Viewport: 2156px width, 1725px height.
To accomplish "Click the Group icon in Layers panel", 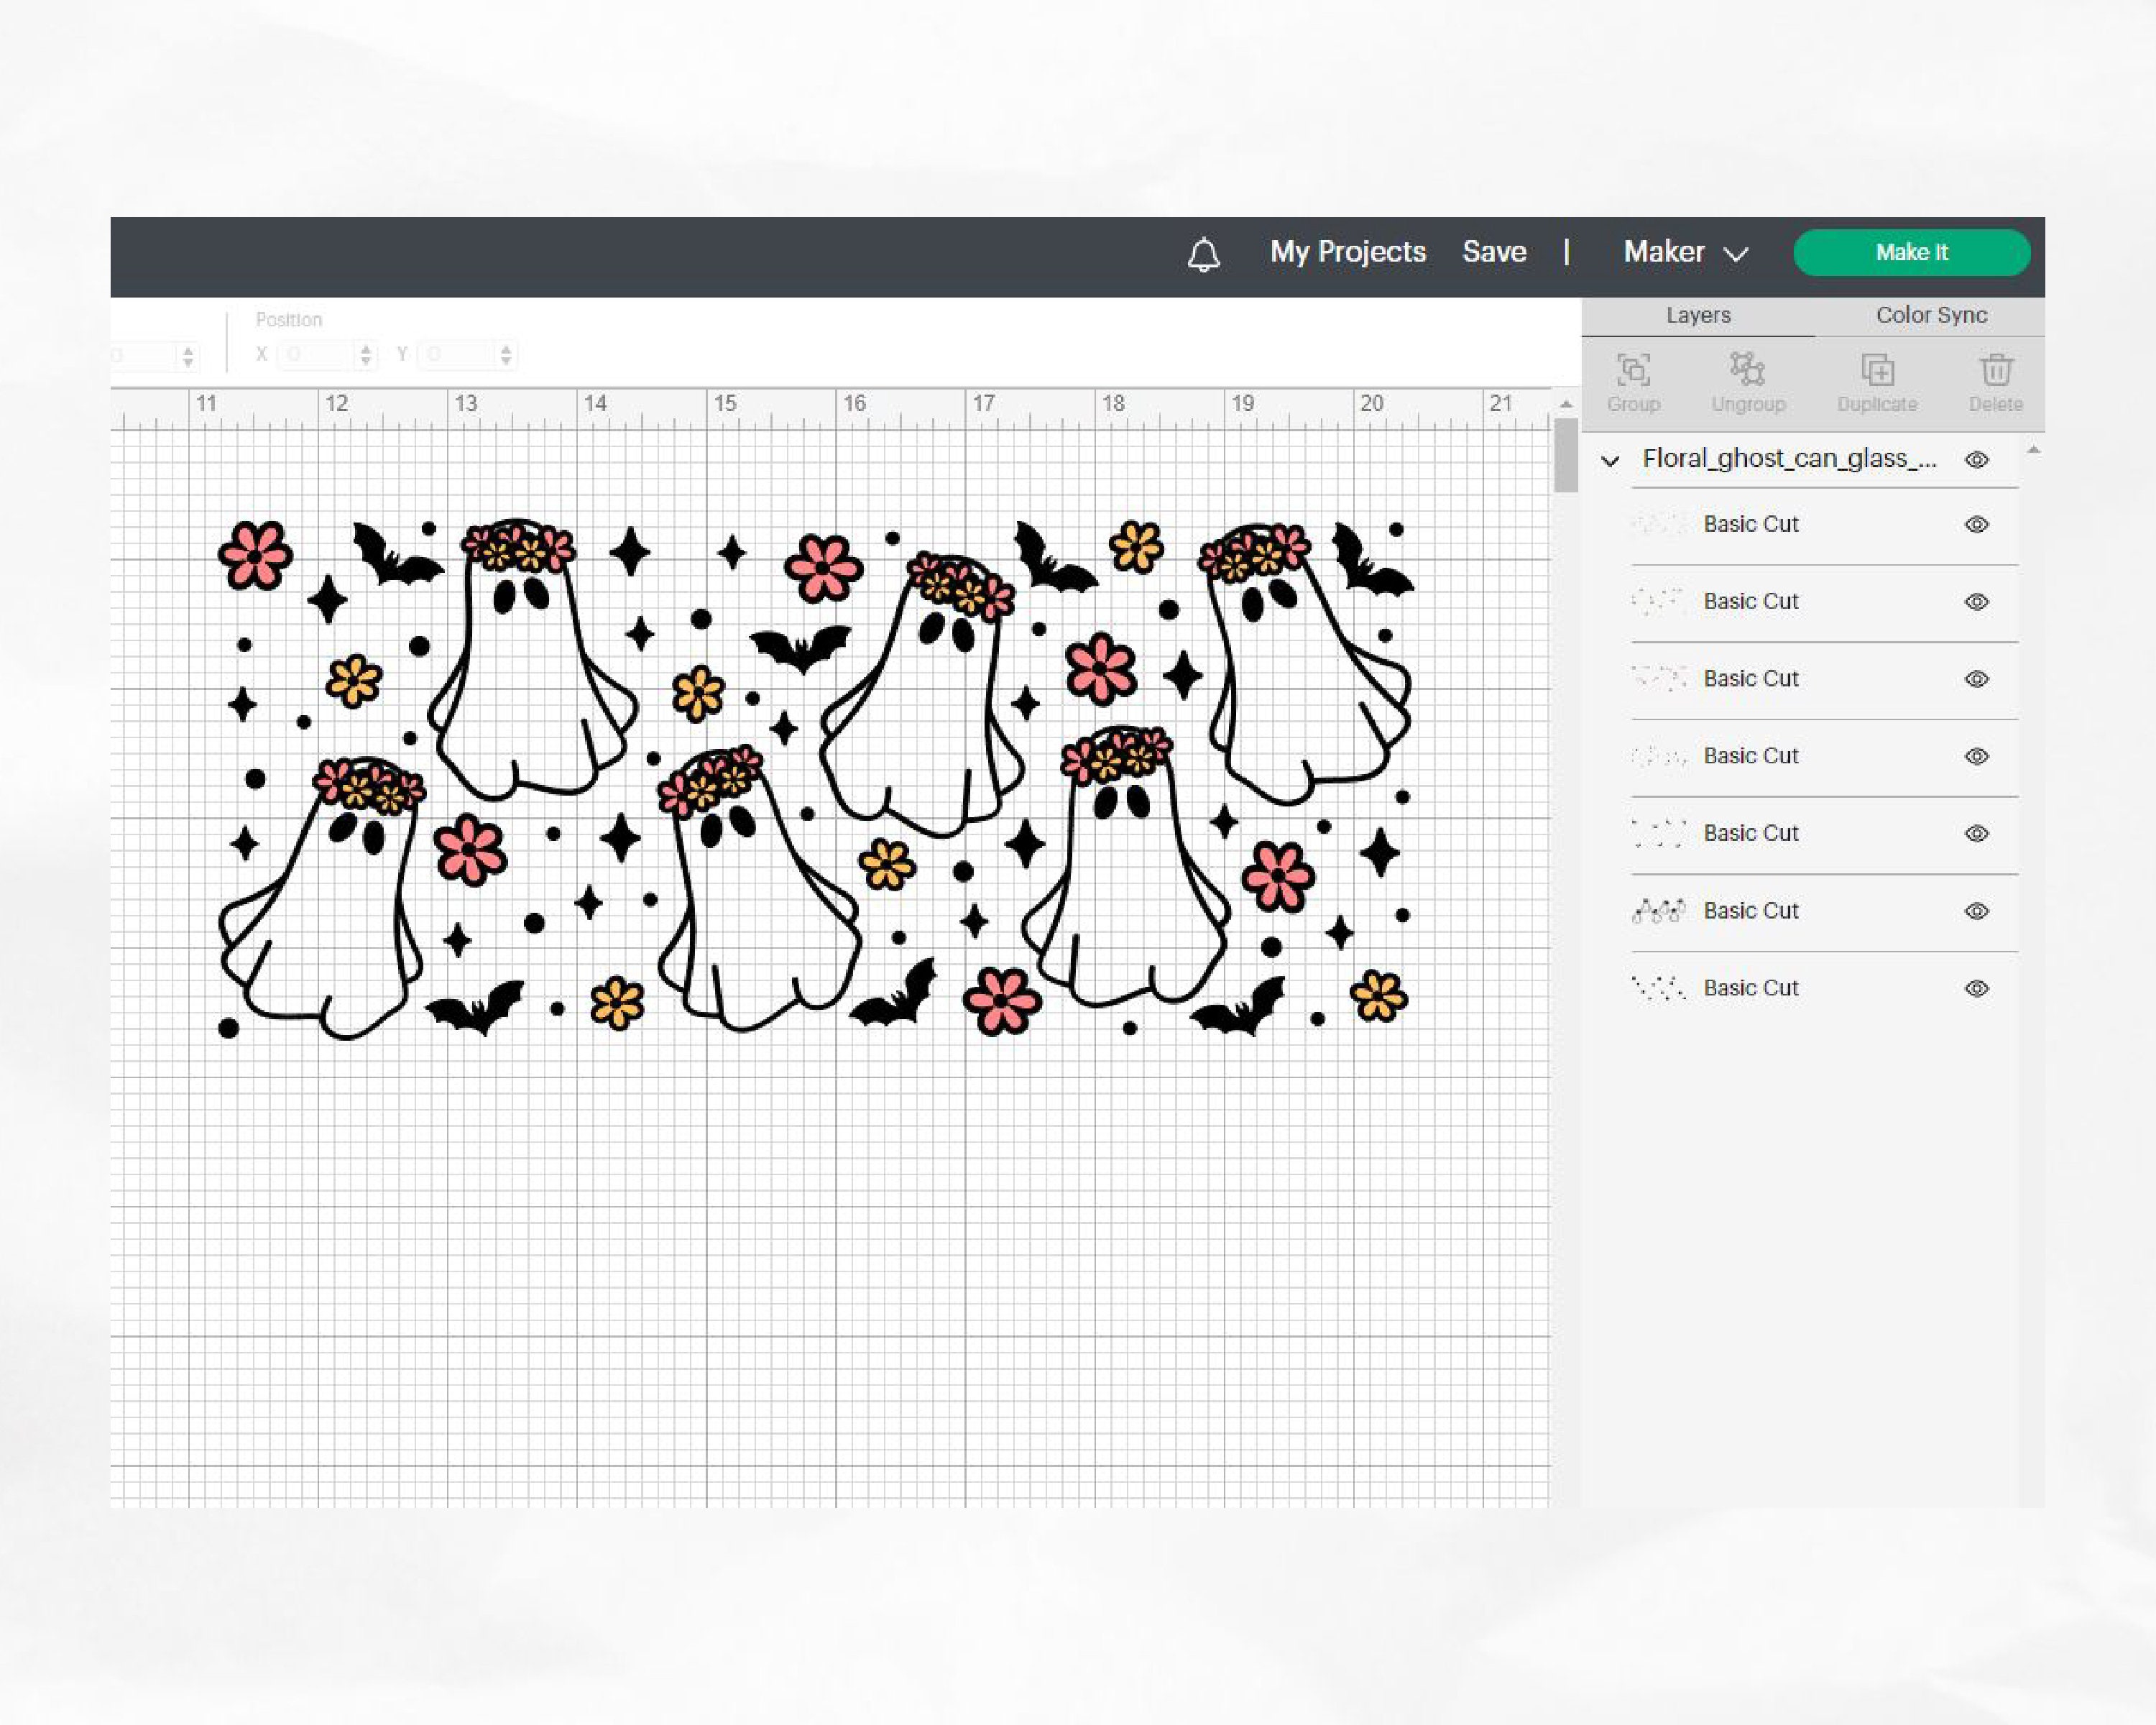I will (1634, 382).
